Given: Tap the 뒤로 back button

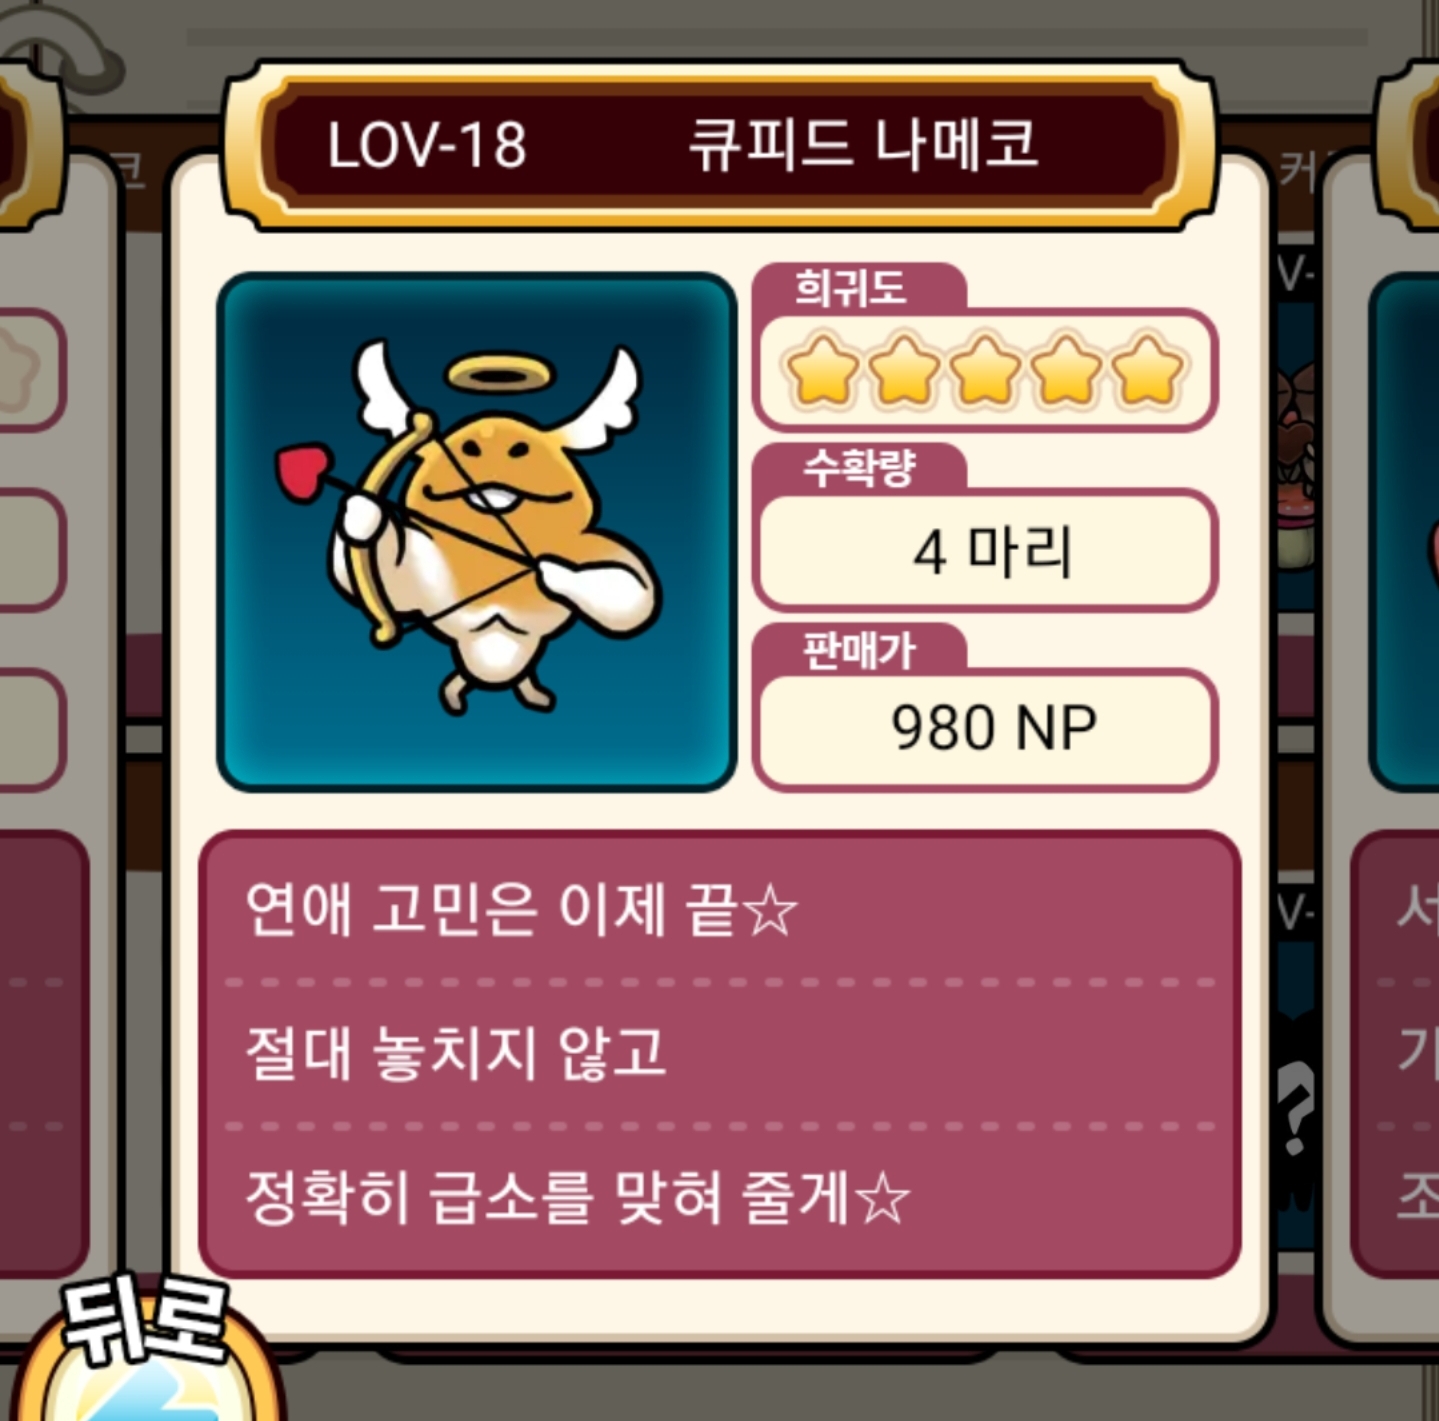Looking at the screenshot, I should [x=145, y=1350].
